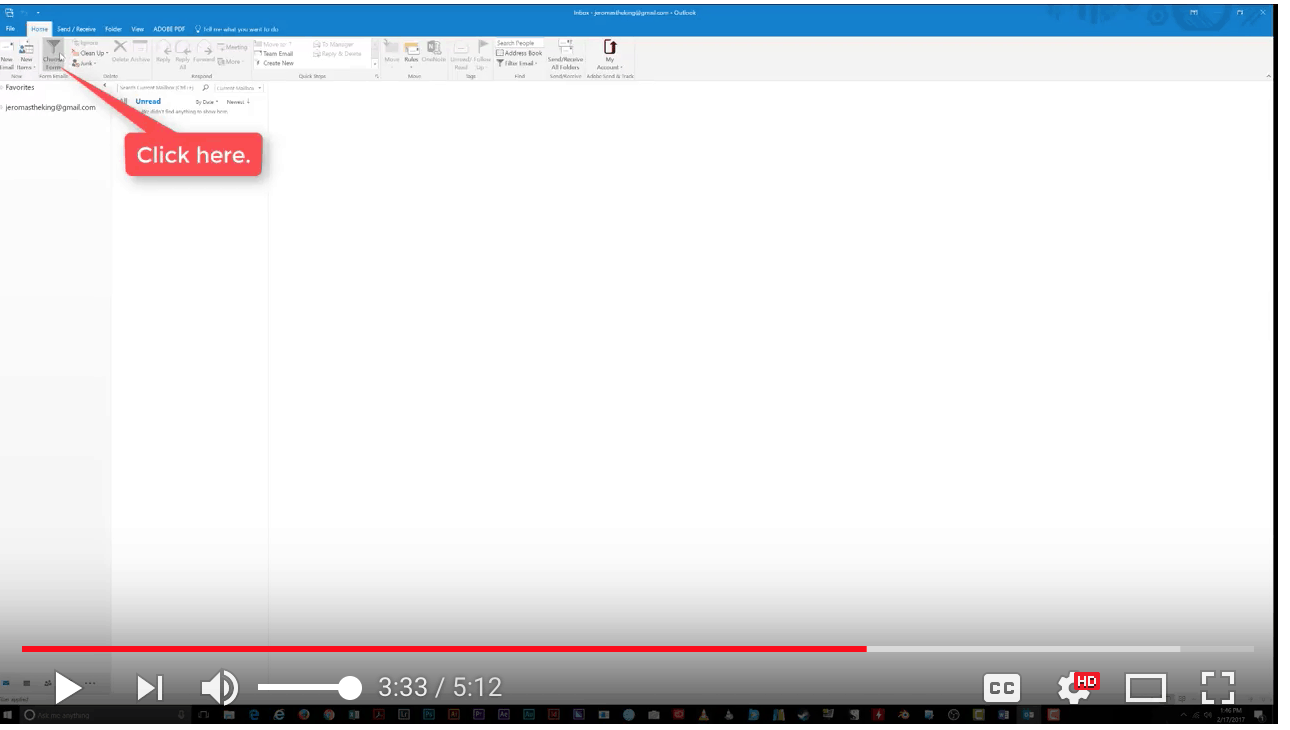Screen dimensions: 1290x730
Task: Select the To Manager quick step
Action: click(334, 45)
